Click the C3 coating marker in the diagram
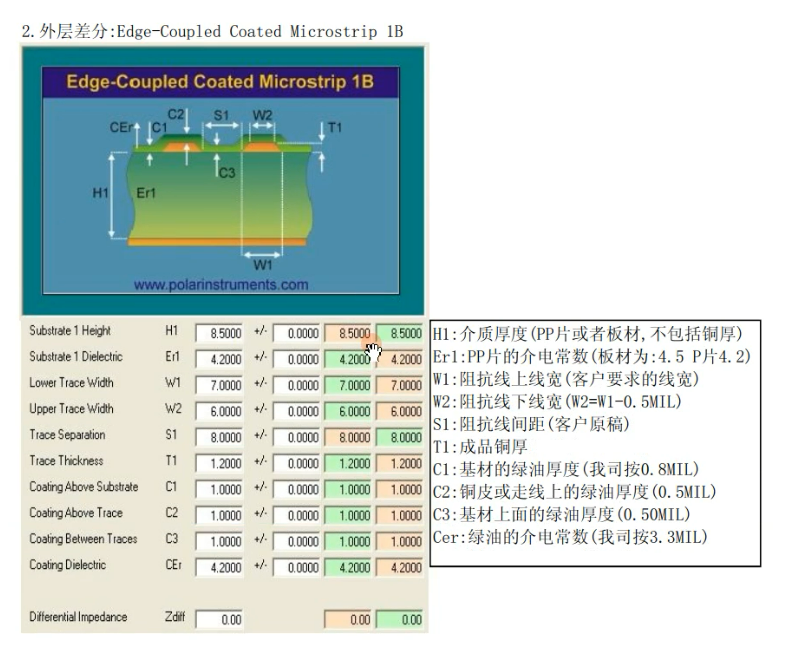Viewport: 803px width, 672px height. point(227,173)
